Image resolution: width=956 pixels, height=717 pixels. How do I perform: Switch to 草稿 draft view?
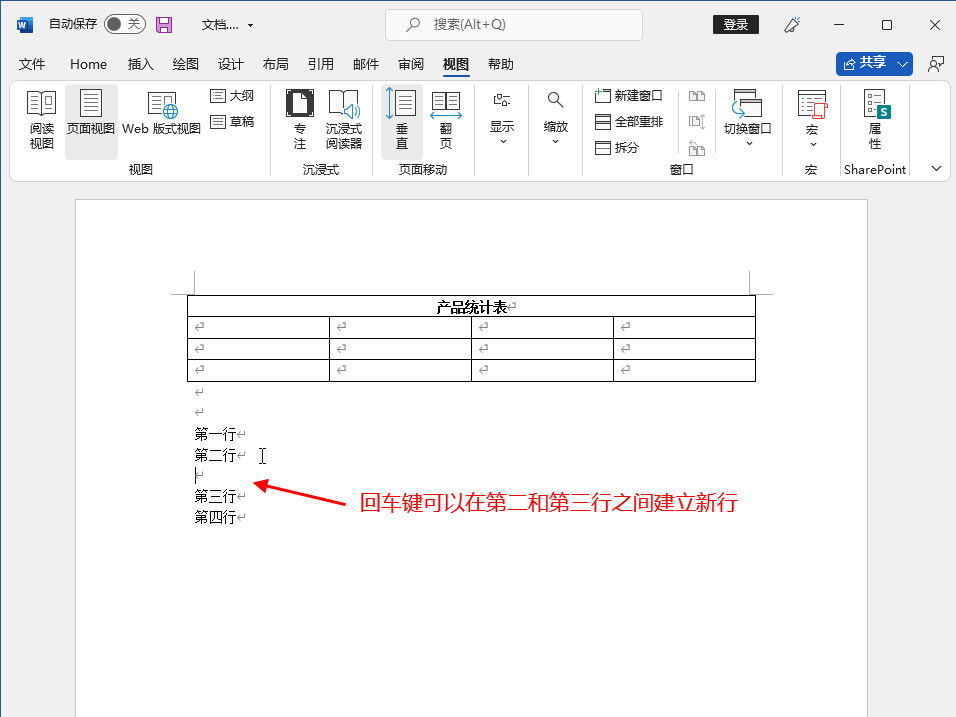[x=232, y=122]
